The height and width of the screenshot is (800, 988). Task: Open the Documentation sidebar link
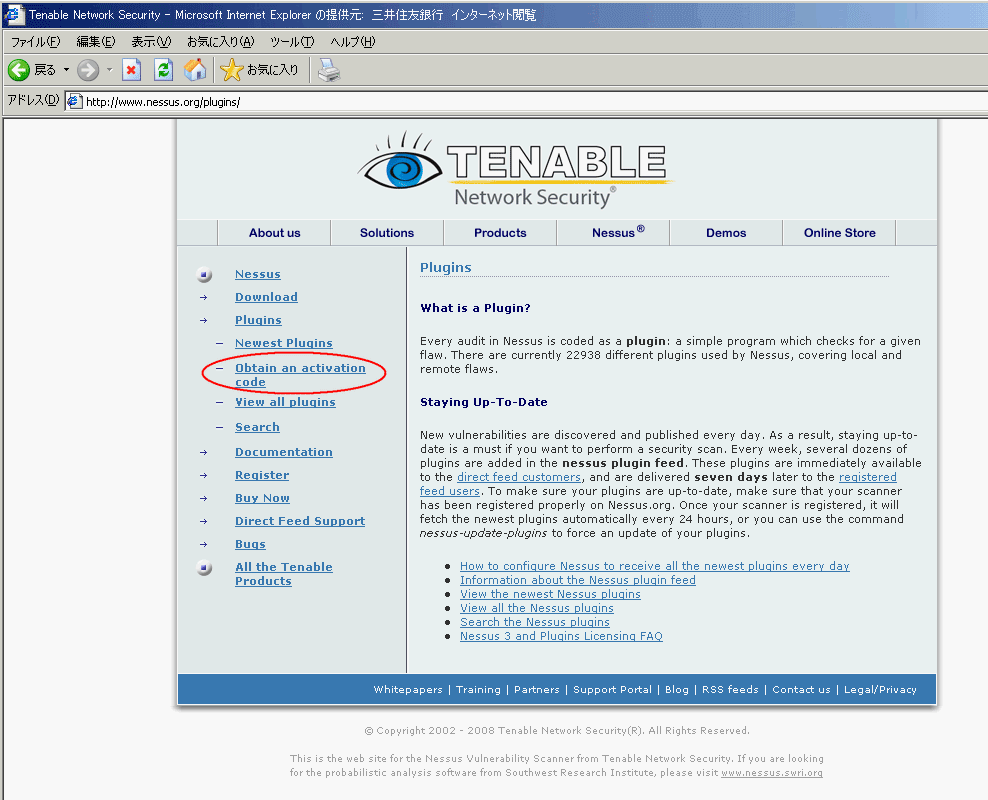point(284,452)
